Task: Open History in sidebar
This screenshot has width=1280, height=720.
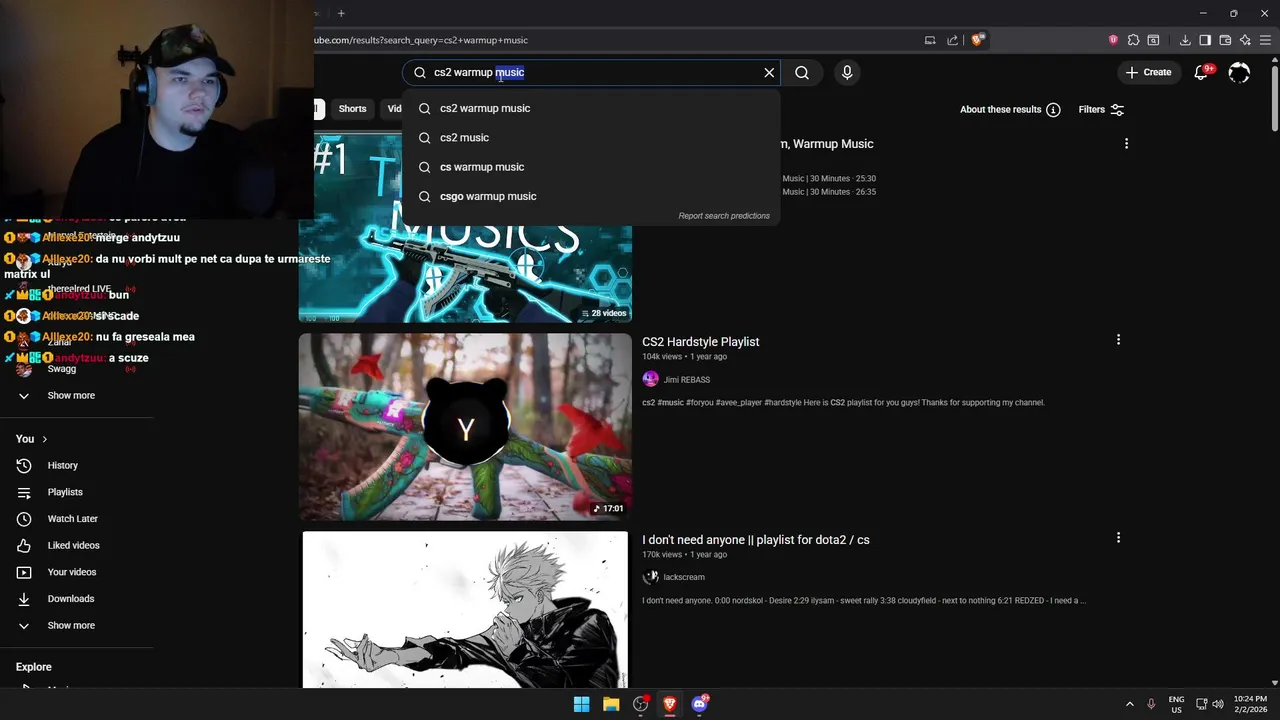Action: (62, 465)
